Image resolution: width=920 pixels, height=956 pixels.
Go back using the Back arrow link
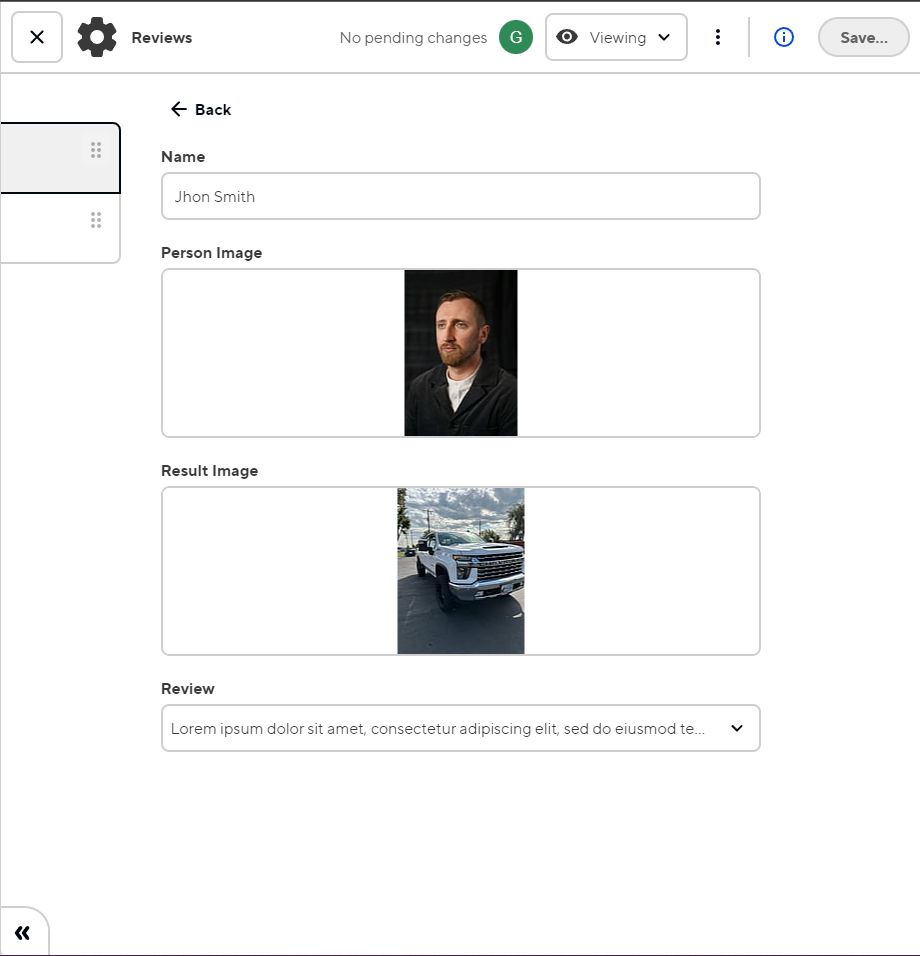(201, 109)
